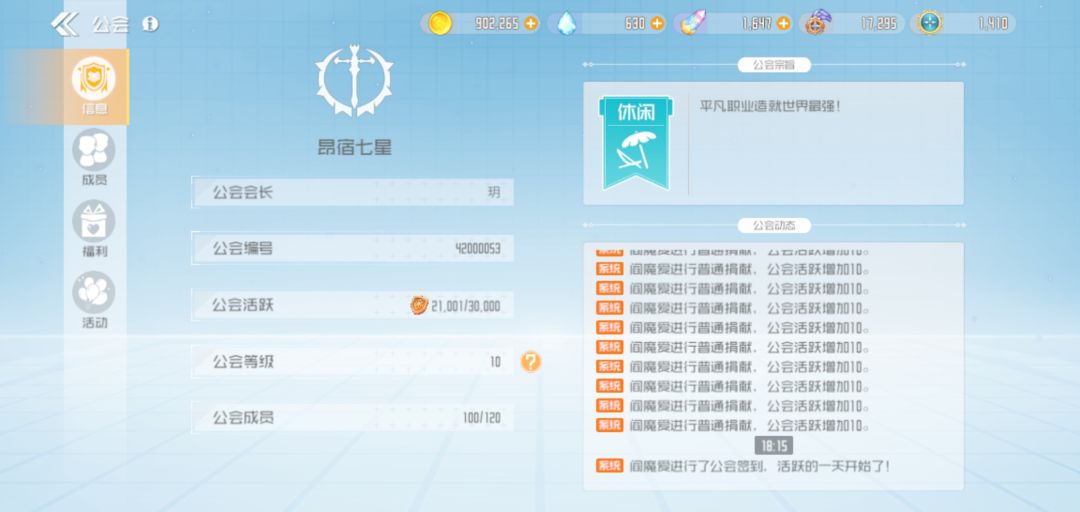Add more gold coins with plus button
This screenshot has height=512, width=1080.
530,23
